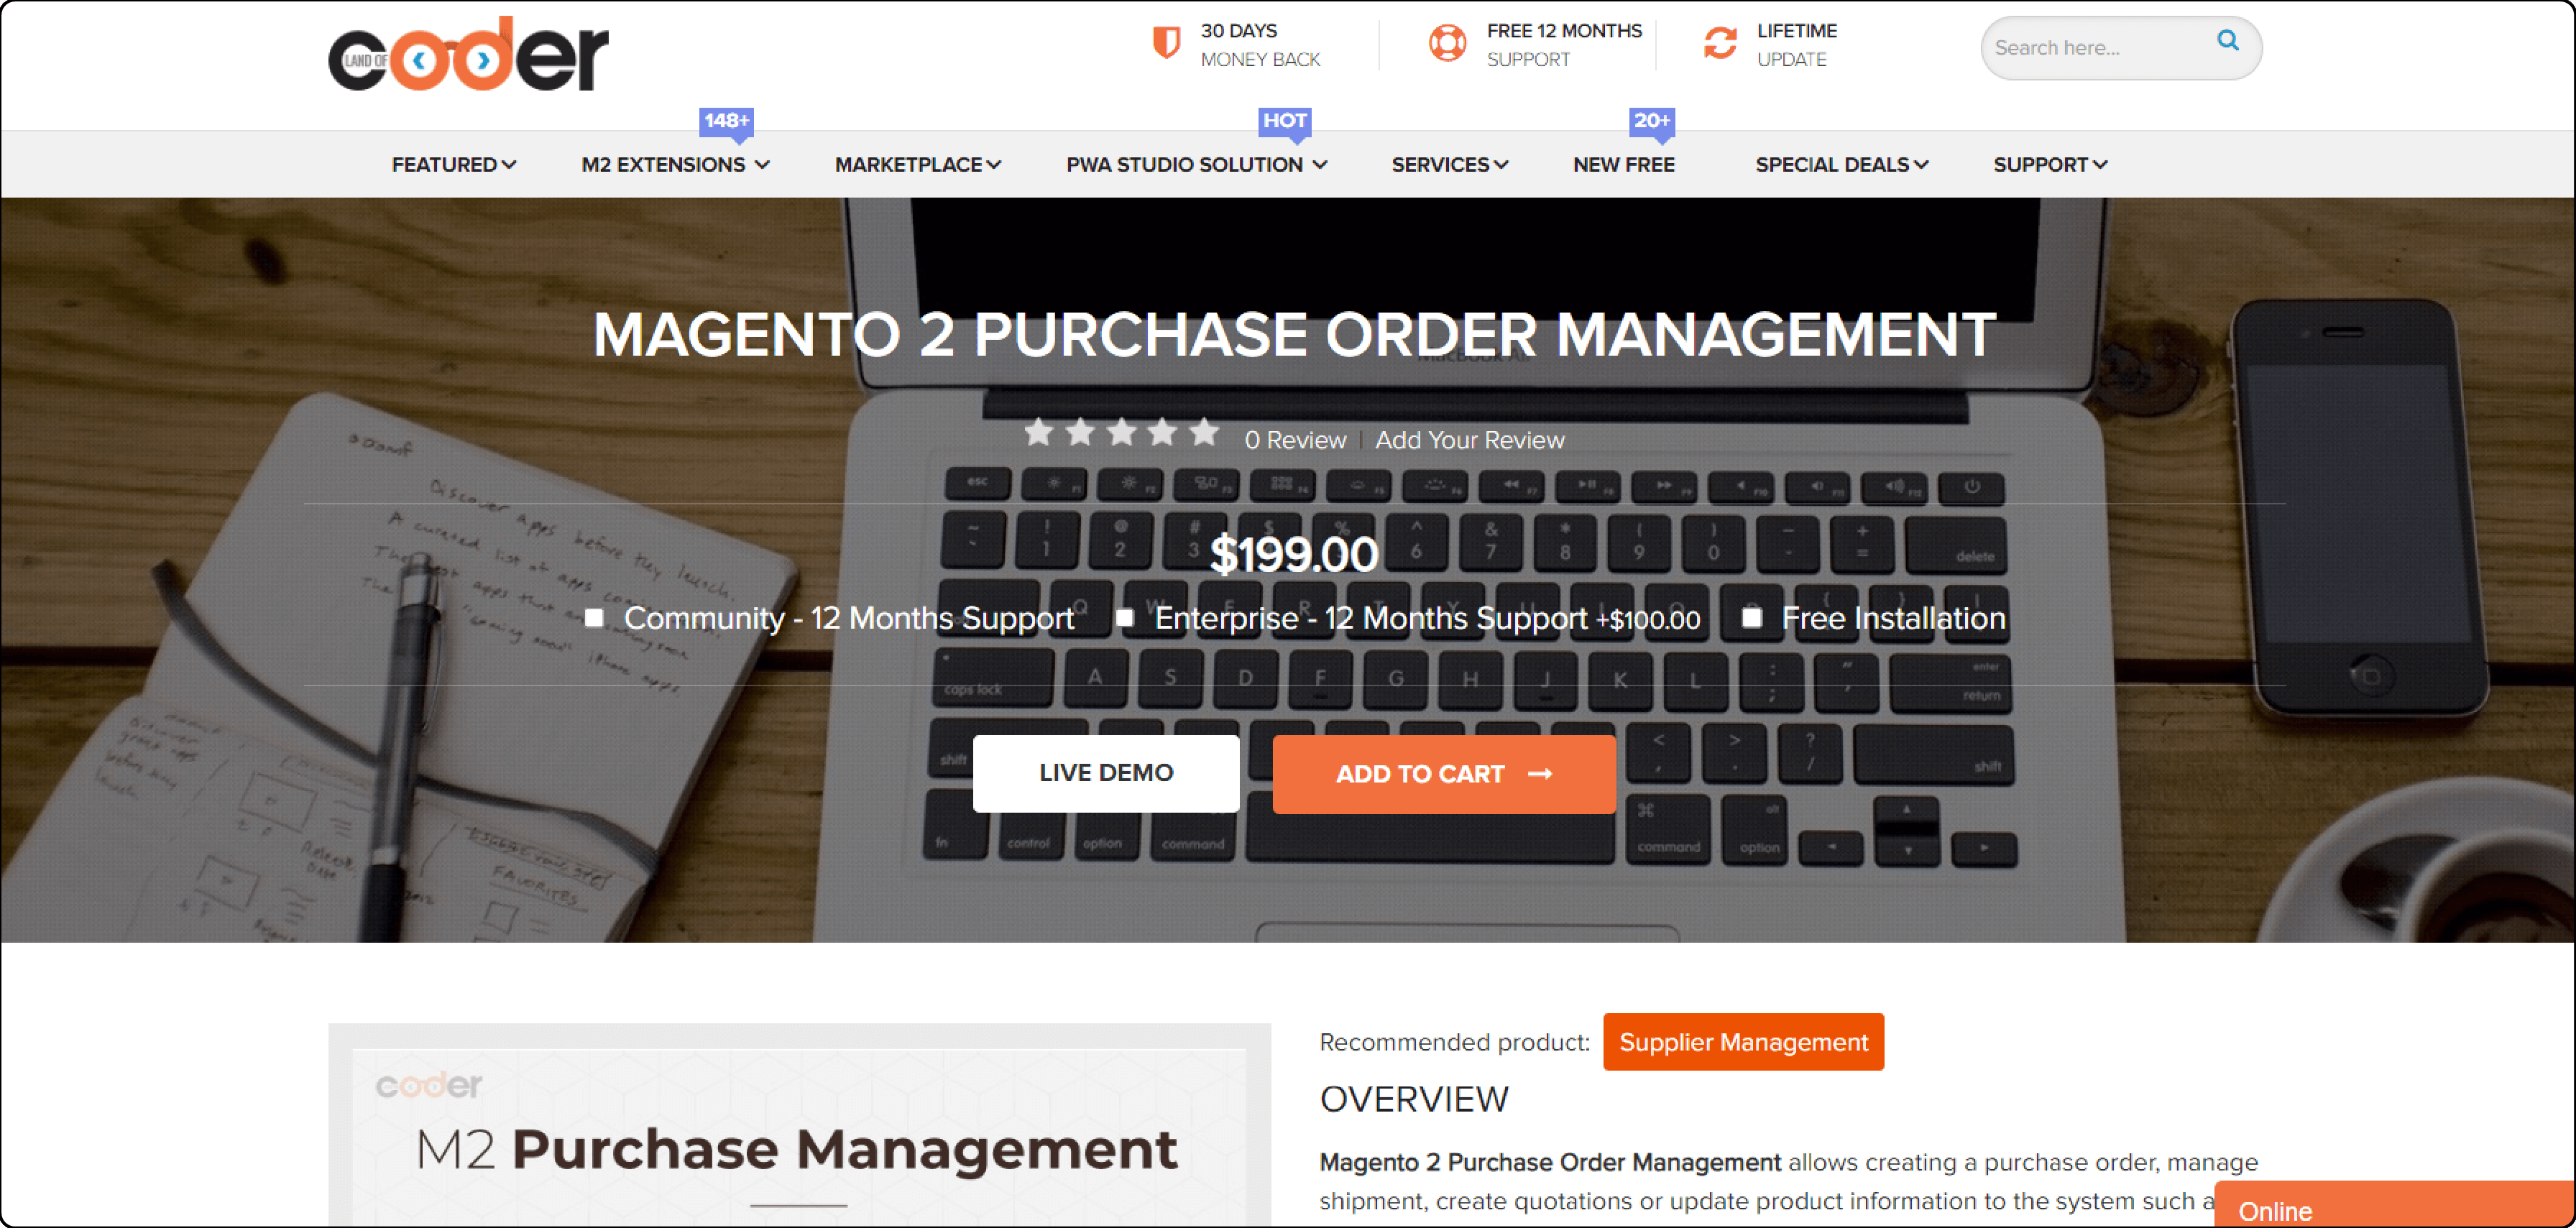Expand the Marketplace chevron

pyautogui.click(x=993, y=165)
